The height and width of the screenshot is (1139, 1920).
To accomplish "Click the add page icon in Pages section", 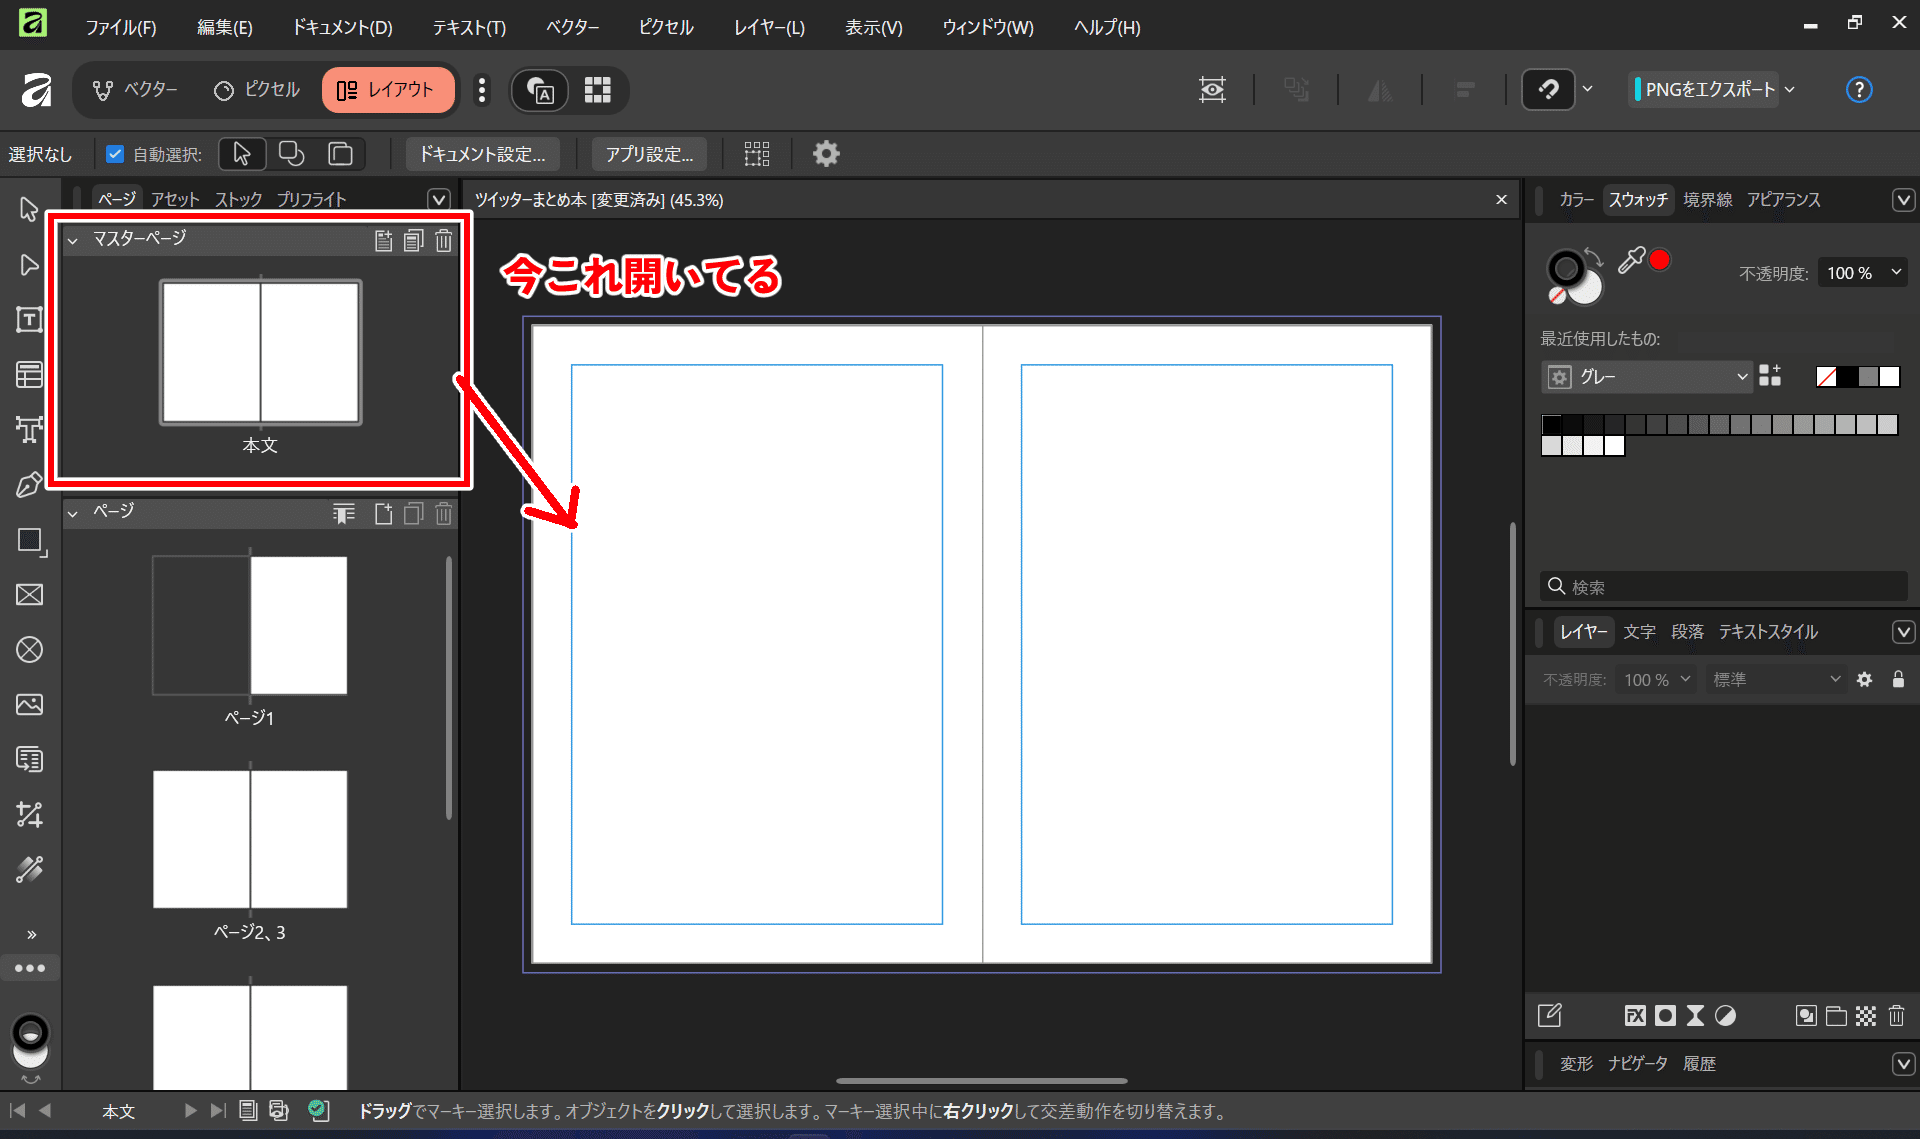I will click(x=383, y=514).
